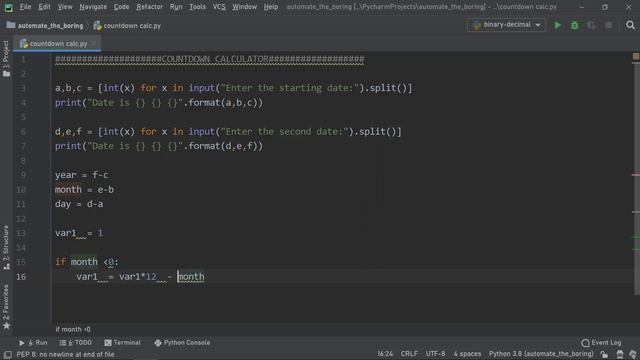The image size is (640, 360).
Task: Open the Edit menu
Action: coord(44,7)
